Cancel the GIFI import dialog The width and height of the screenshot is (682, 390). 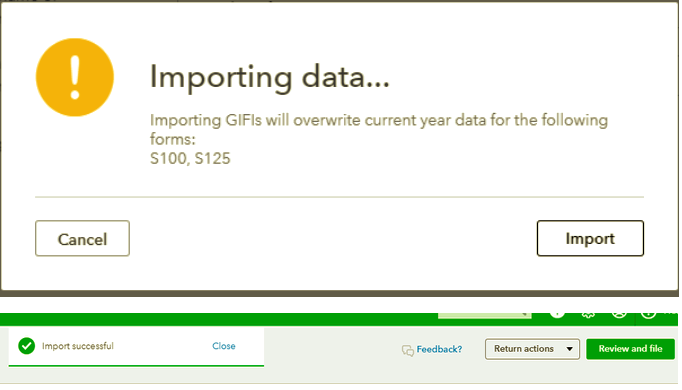point(82,238)
